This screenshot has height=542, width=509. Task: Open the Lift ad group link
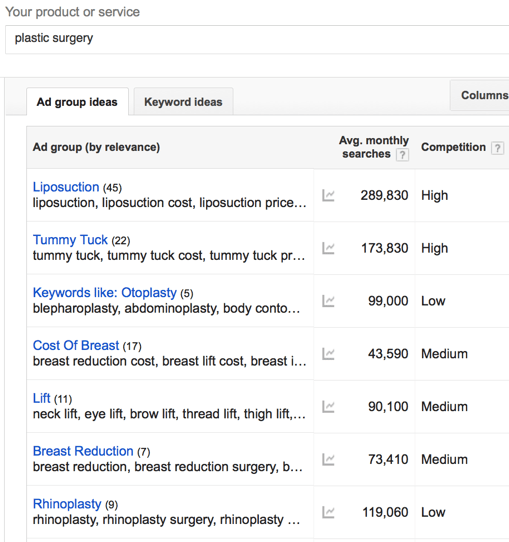(x=41, y=398)
